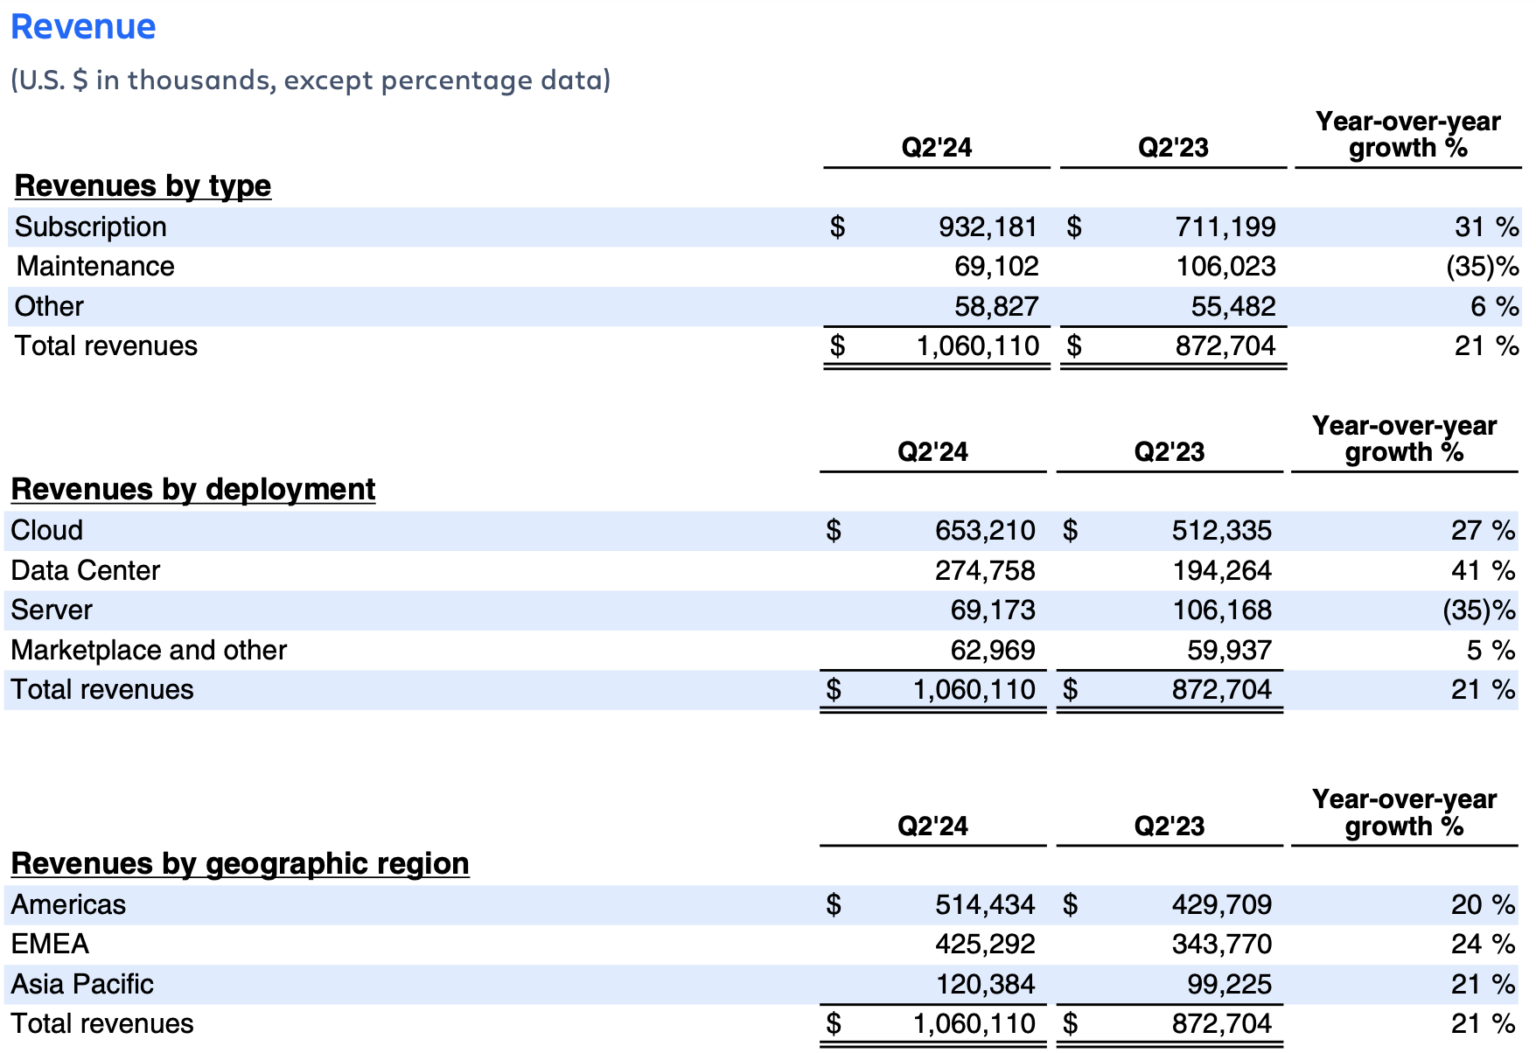
Task: Select the Americas row label
Action: pyautogui.click(x=68, y=904)
